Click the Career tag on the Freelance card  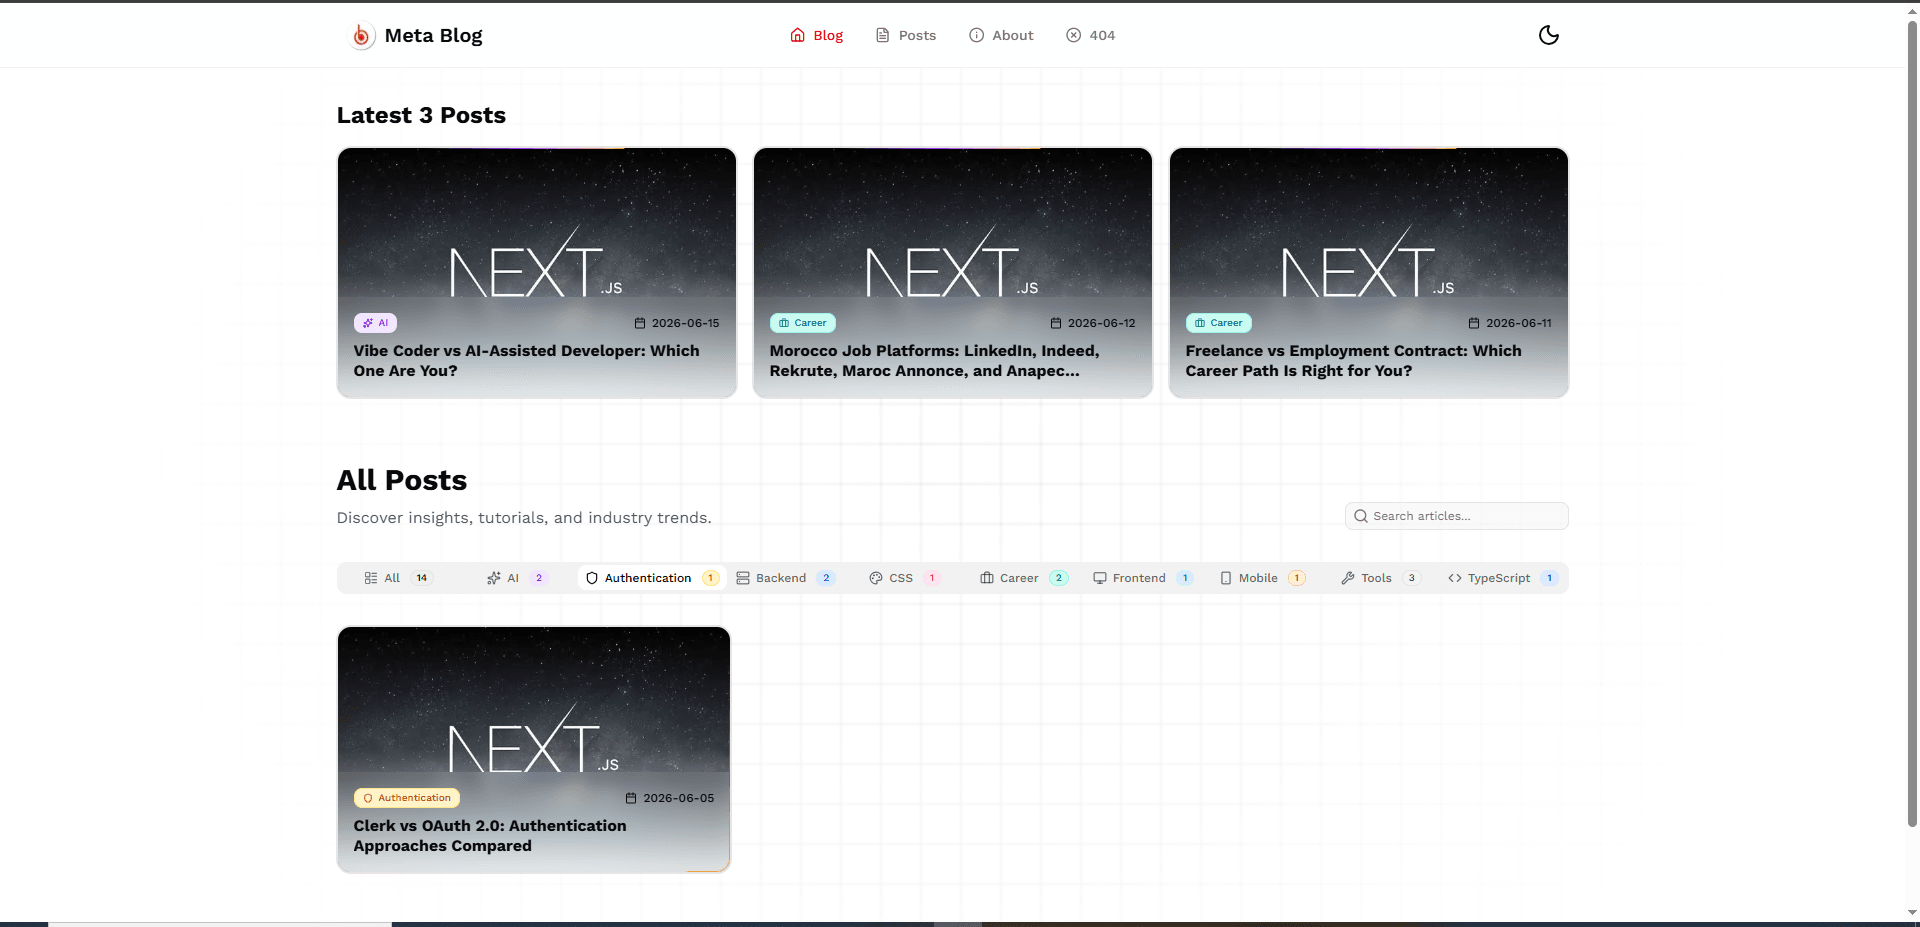click(x=1219, y=323)
